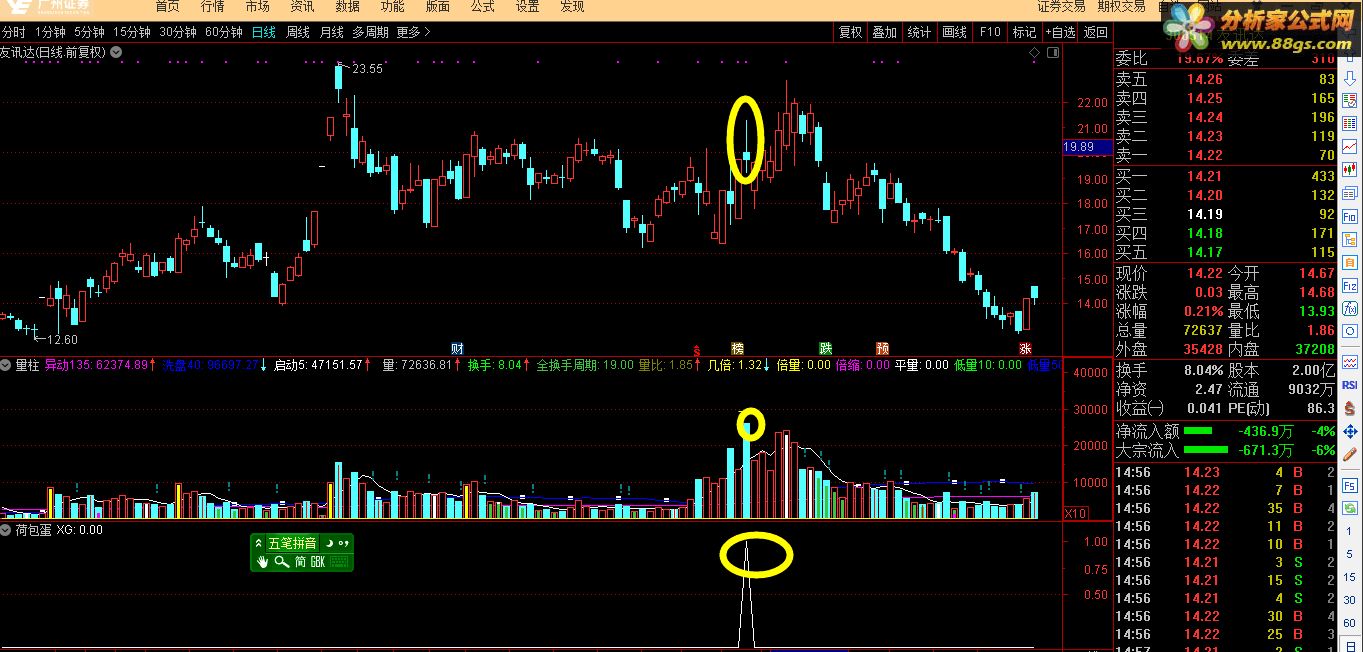Screen dimensions: 1363x652
Task: Click the 财 finance marker below chart
Action: point(457,349)
